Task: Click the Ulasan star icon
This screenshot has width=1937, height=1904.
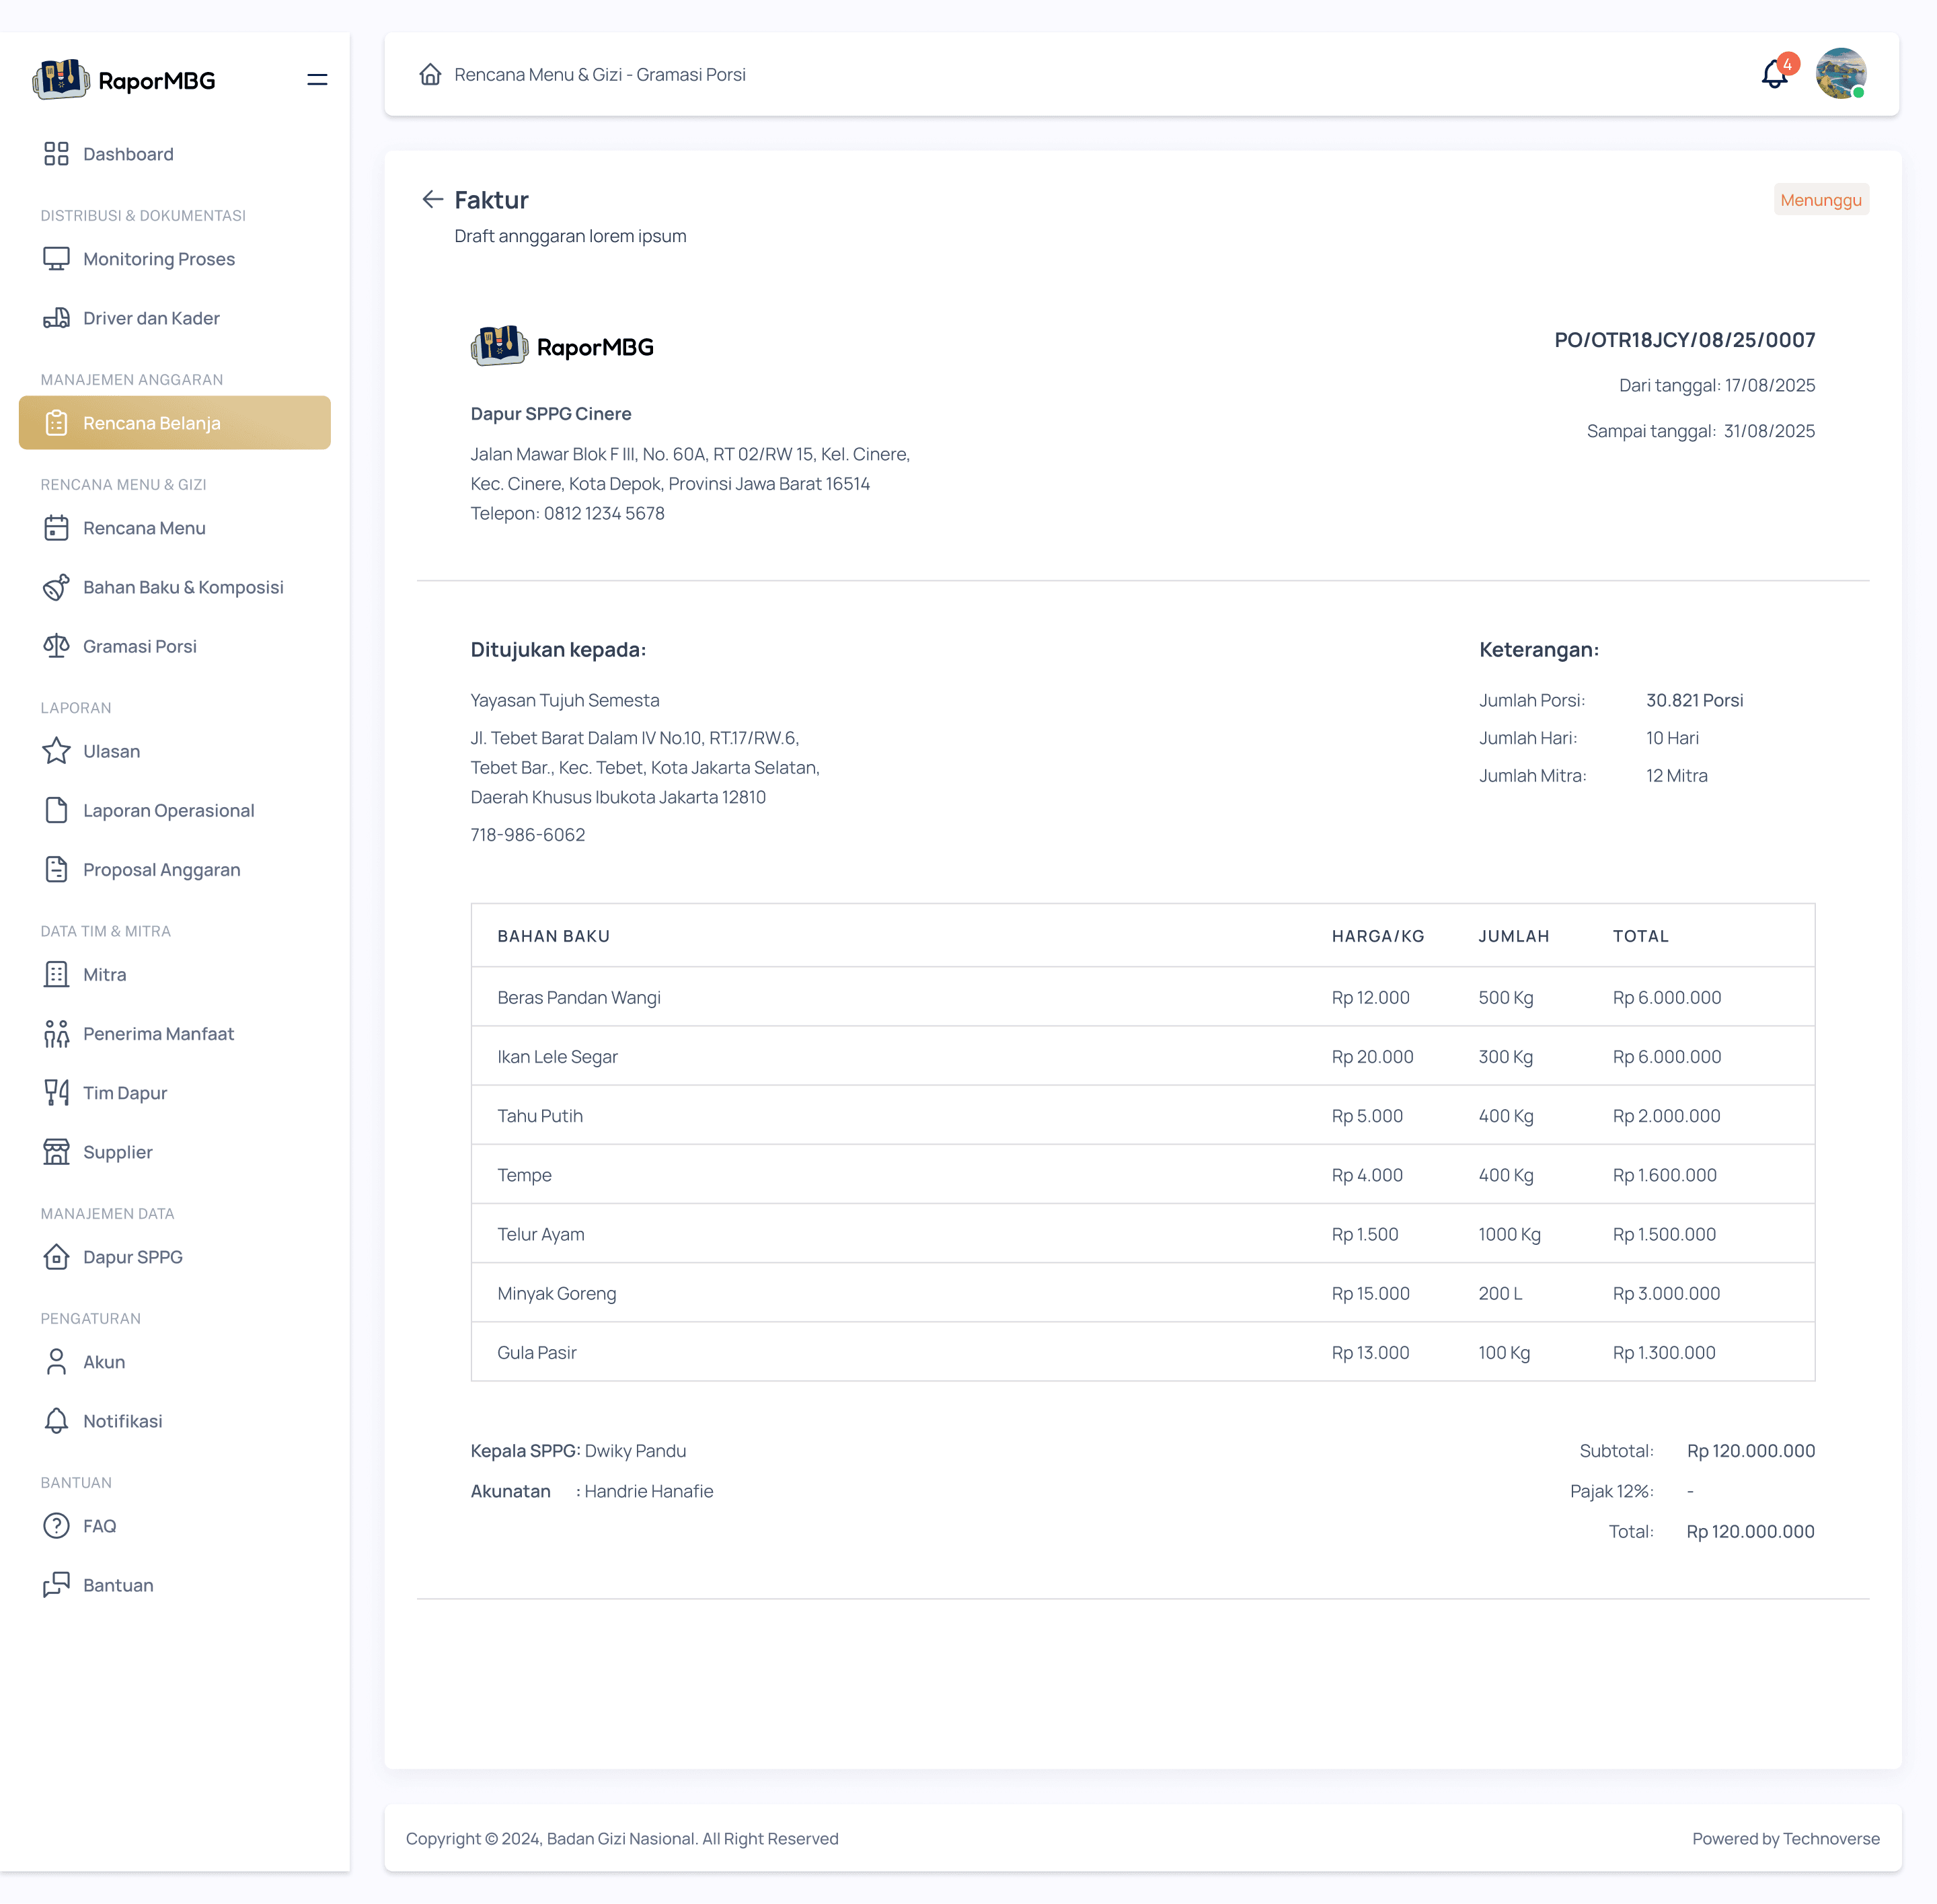Action: point(56,751)
